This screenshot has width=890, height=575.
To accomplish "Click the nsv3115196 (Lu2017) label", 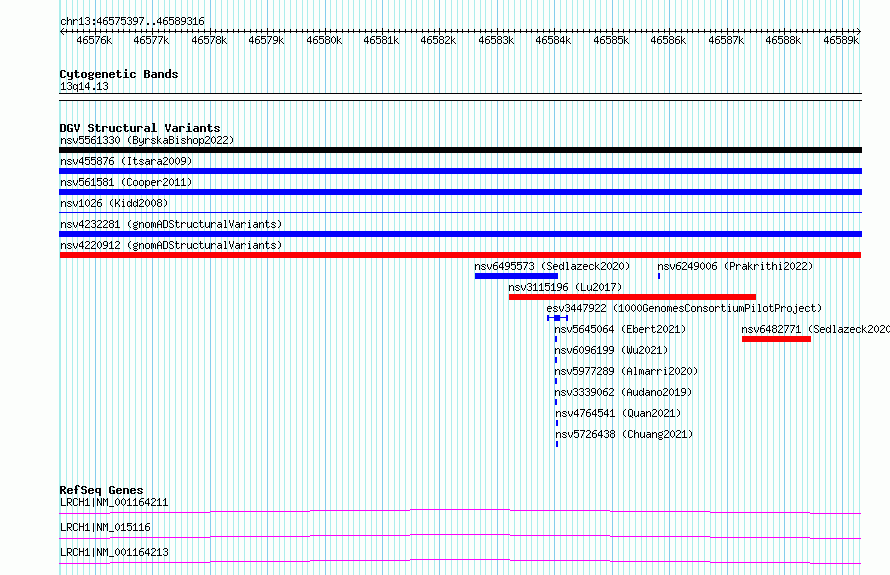I will 565,287.
